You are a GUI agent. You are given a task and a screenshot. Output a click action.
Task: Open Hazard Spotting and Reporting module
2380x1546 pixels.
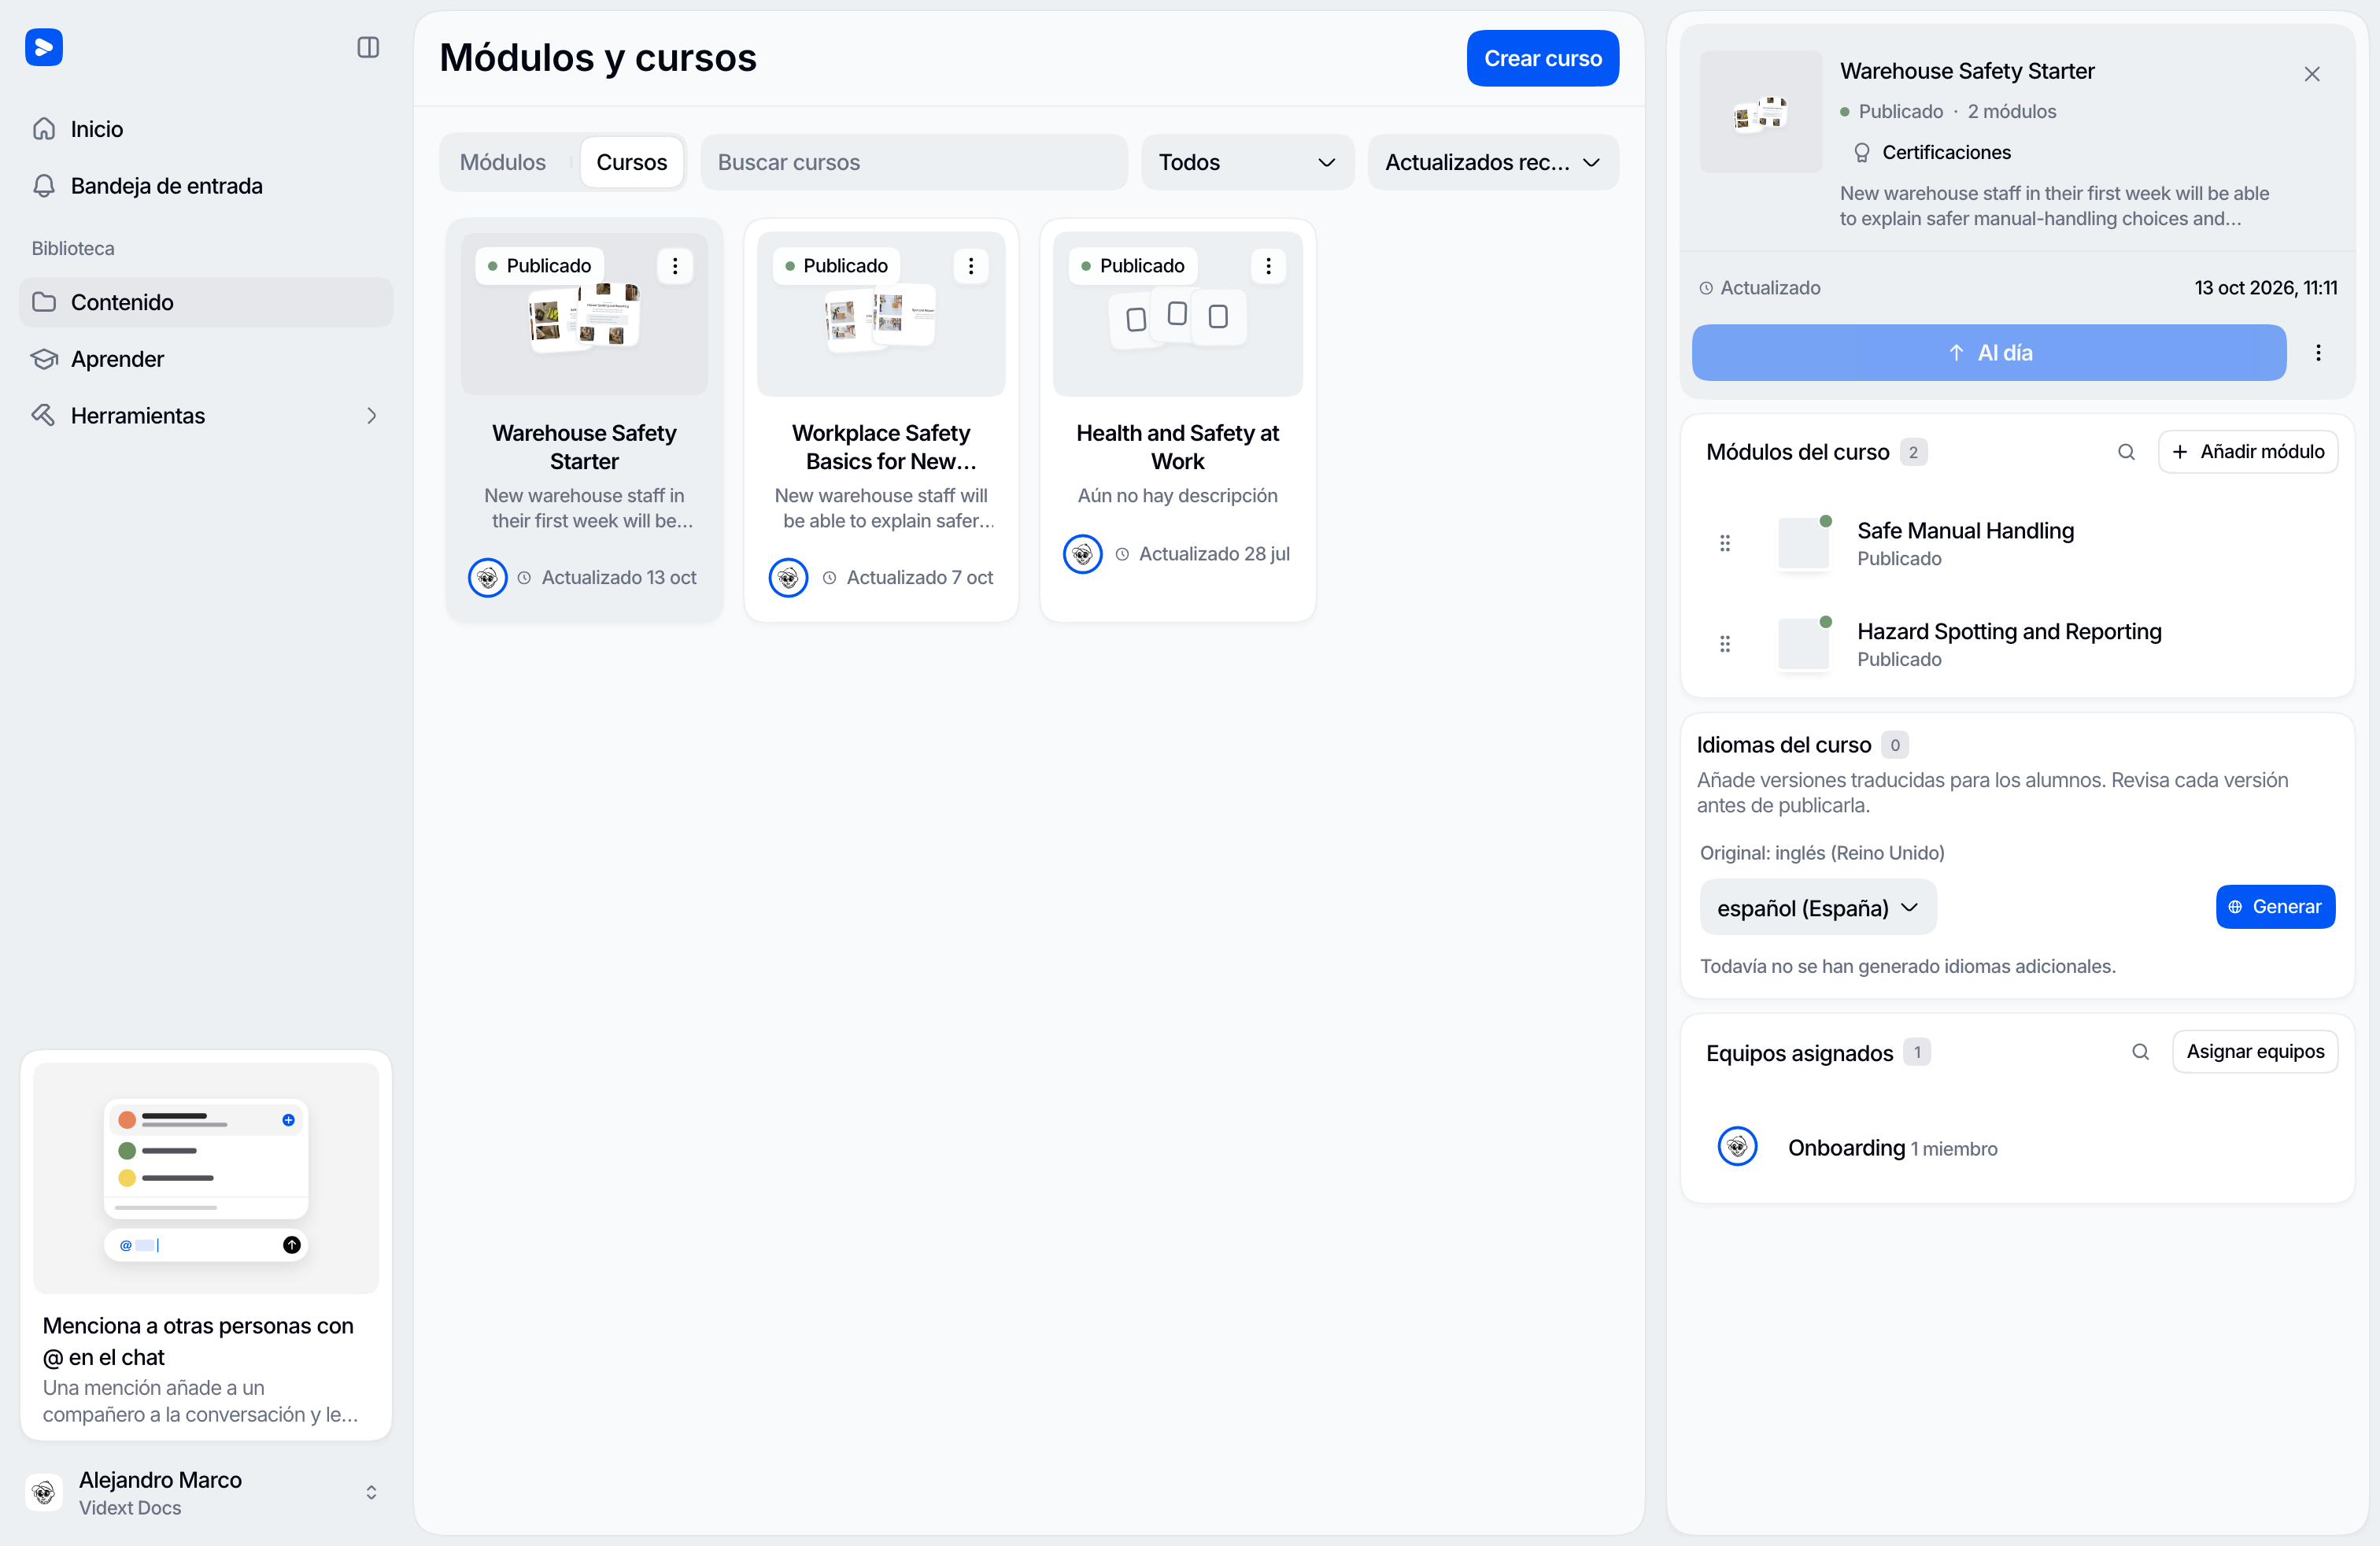2009,632
